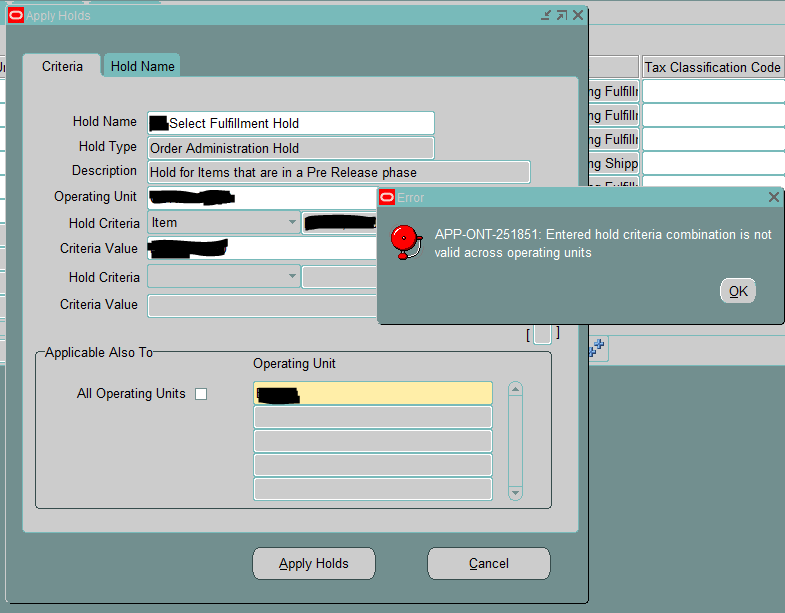Open the second empty Hold Criteria dropdown
This screenshot has height=613, width=785.
pyautogui.click(x=224, y=276)
